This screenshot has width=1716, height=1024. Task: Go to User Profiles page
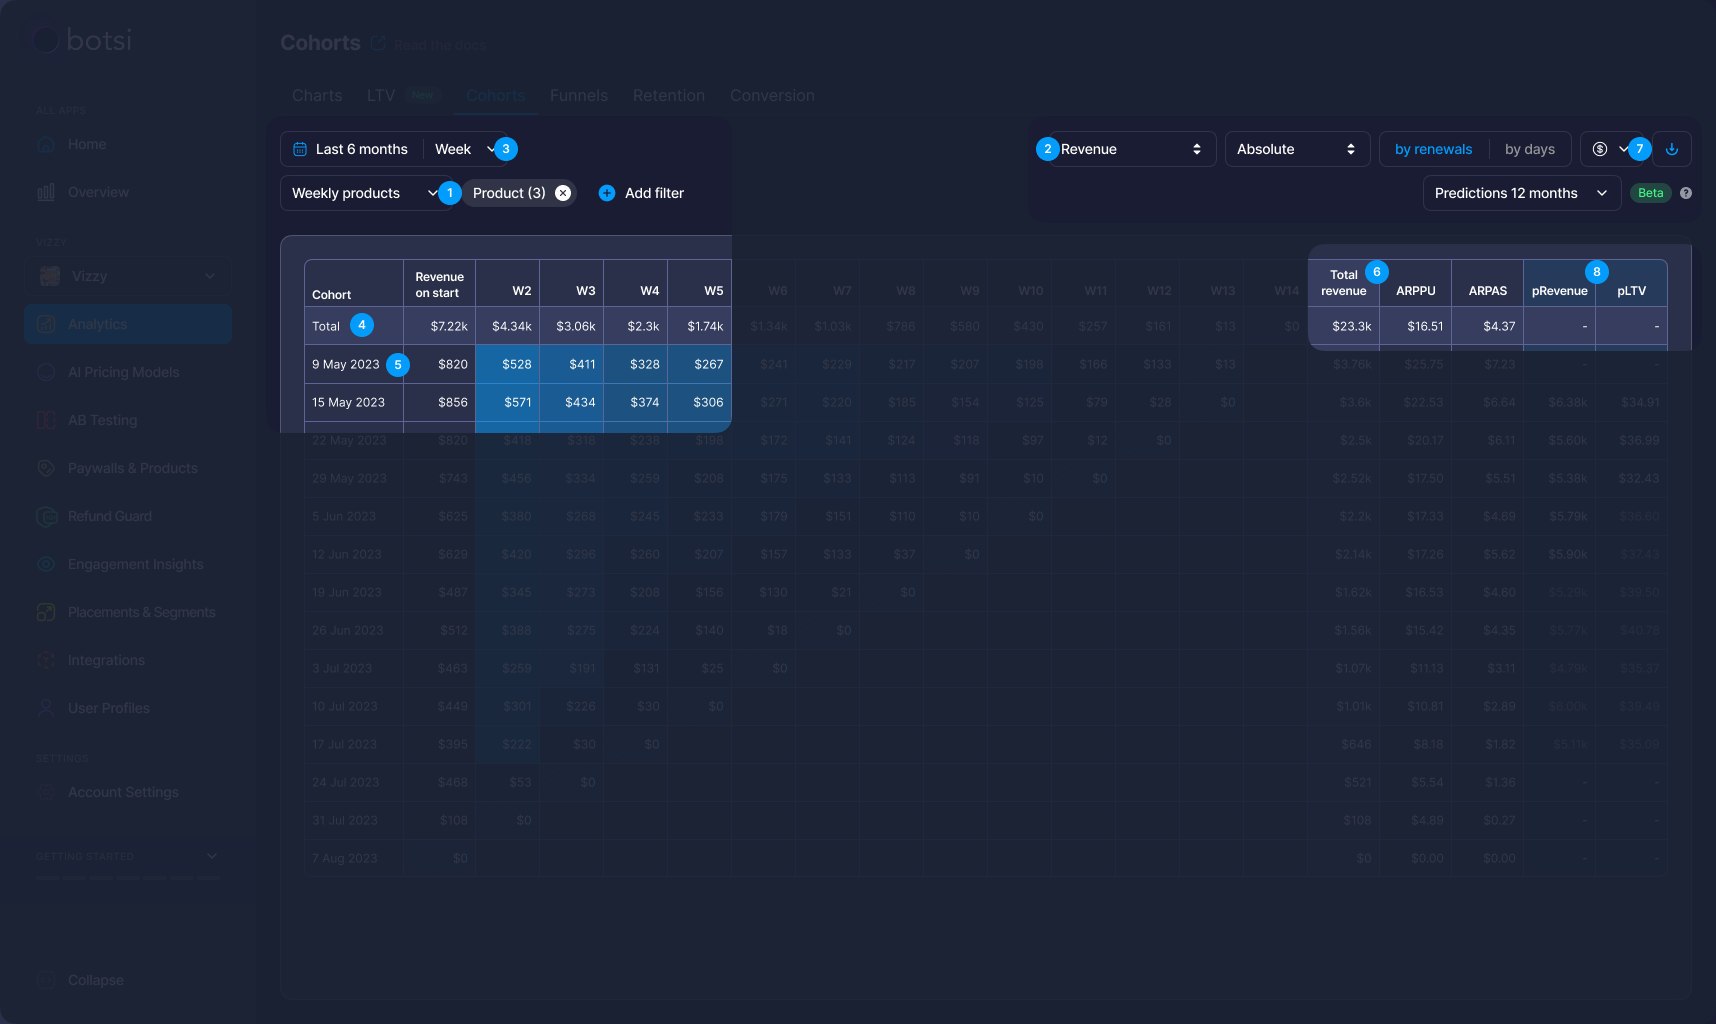click(108, 708)
